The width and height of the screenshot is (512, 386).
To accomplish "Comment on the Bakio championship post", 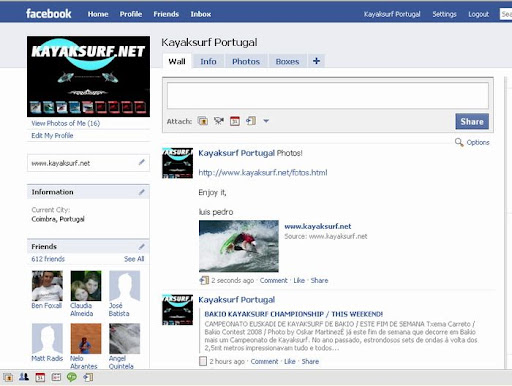I will 264,361.
